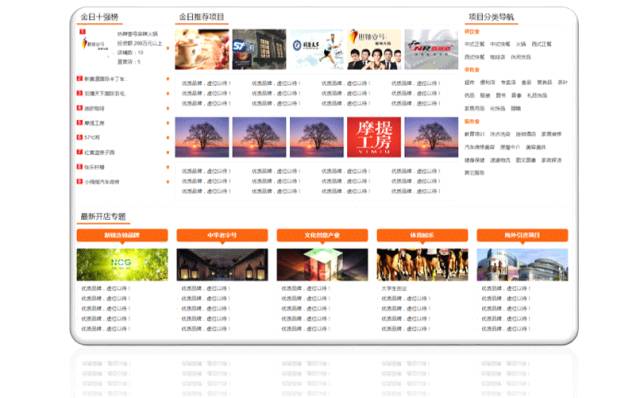Click the 项目分类导航 section heading

tap(491, 17)
